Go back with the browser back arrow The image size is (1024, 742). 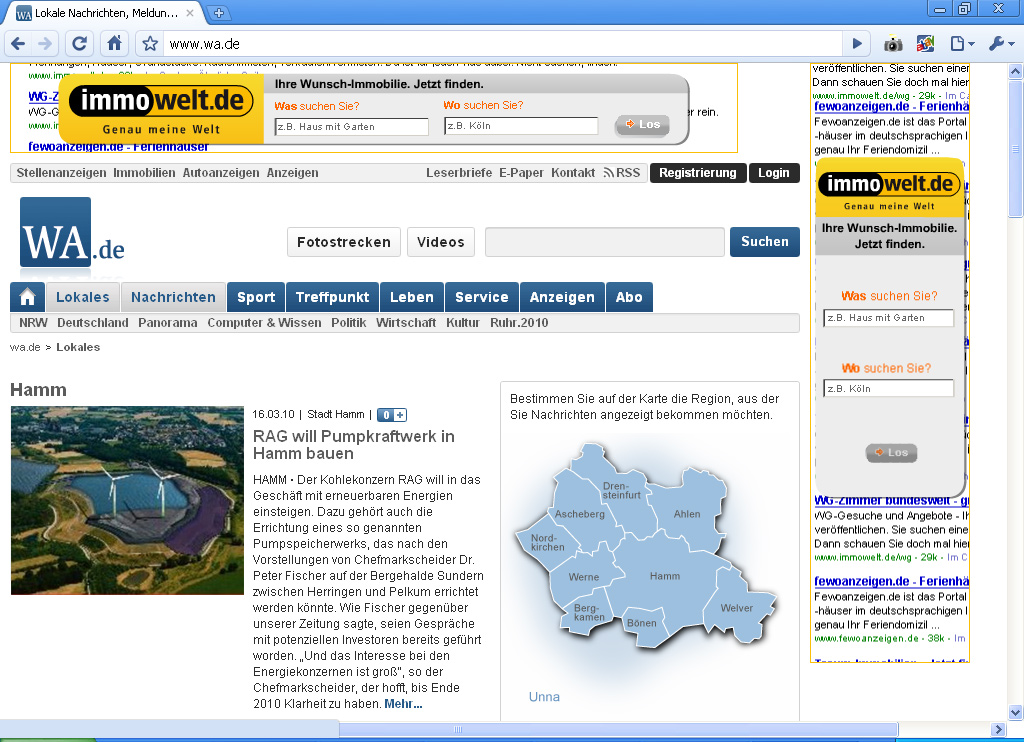(18, 44)
